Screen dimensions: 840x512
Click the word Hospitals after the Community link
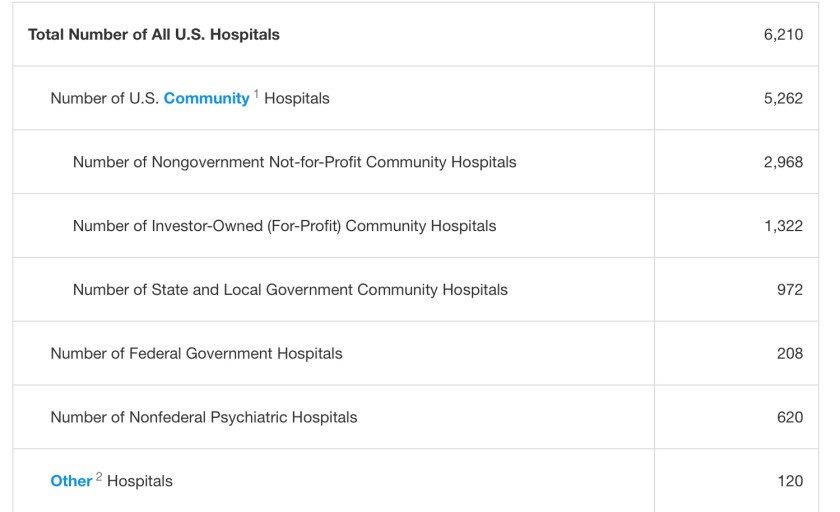click(297, 98)
